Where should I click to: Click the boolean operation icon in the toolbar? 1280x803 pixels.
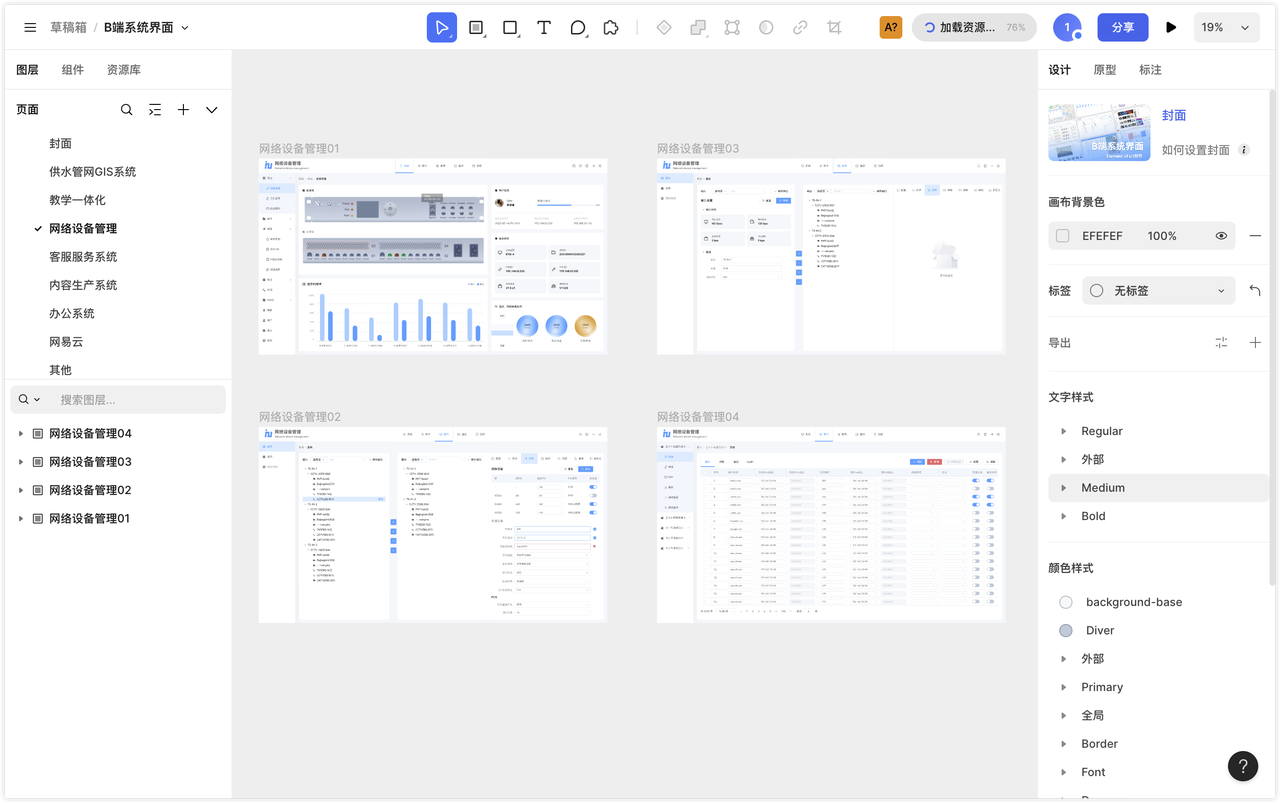(698, 28)
